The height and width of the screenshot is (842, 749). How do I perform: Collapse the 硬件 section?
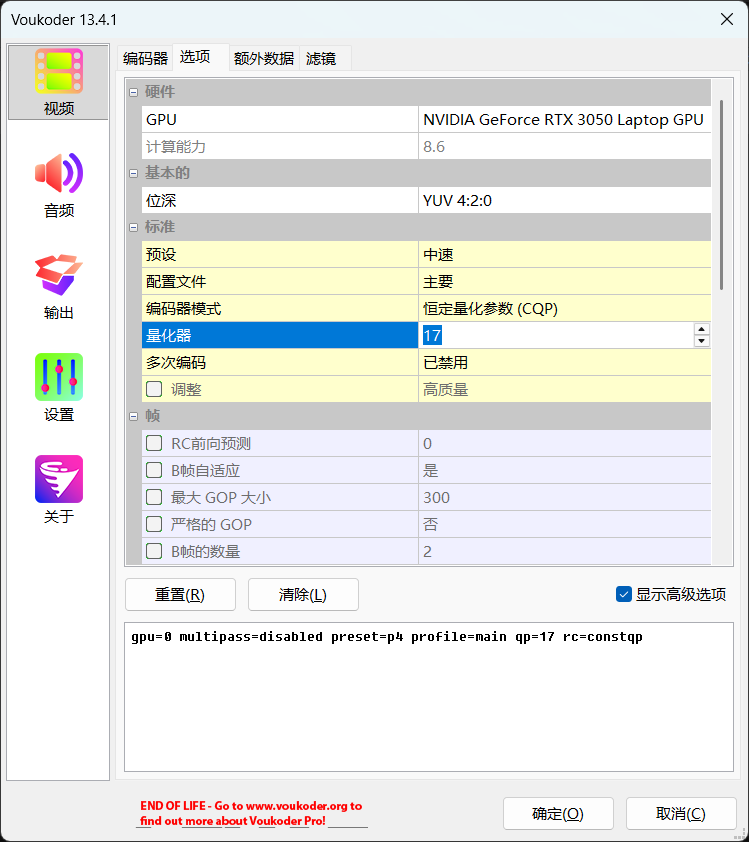[x=134, y=92]
